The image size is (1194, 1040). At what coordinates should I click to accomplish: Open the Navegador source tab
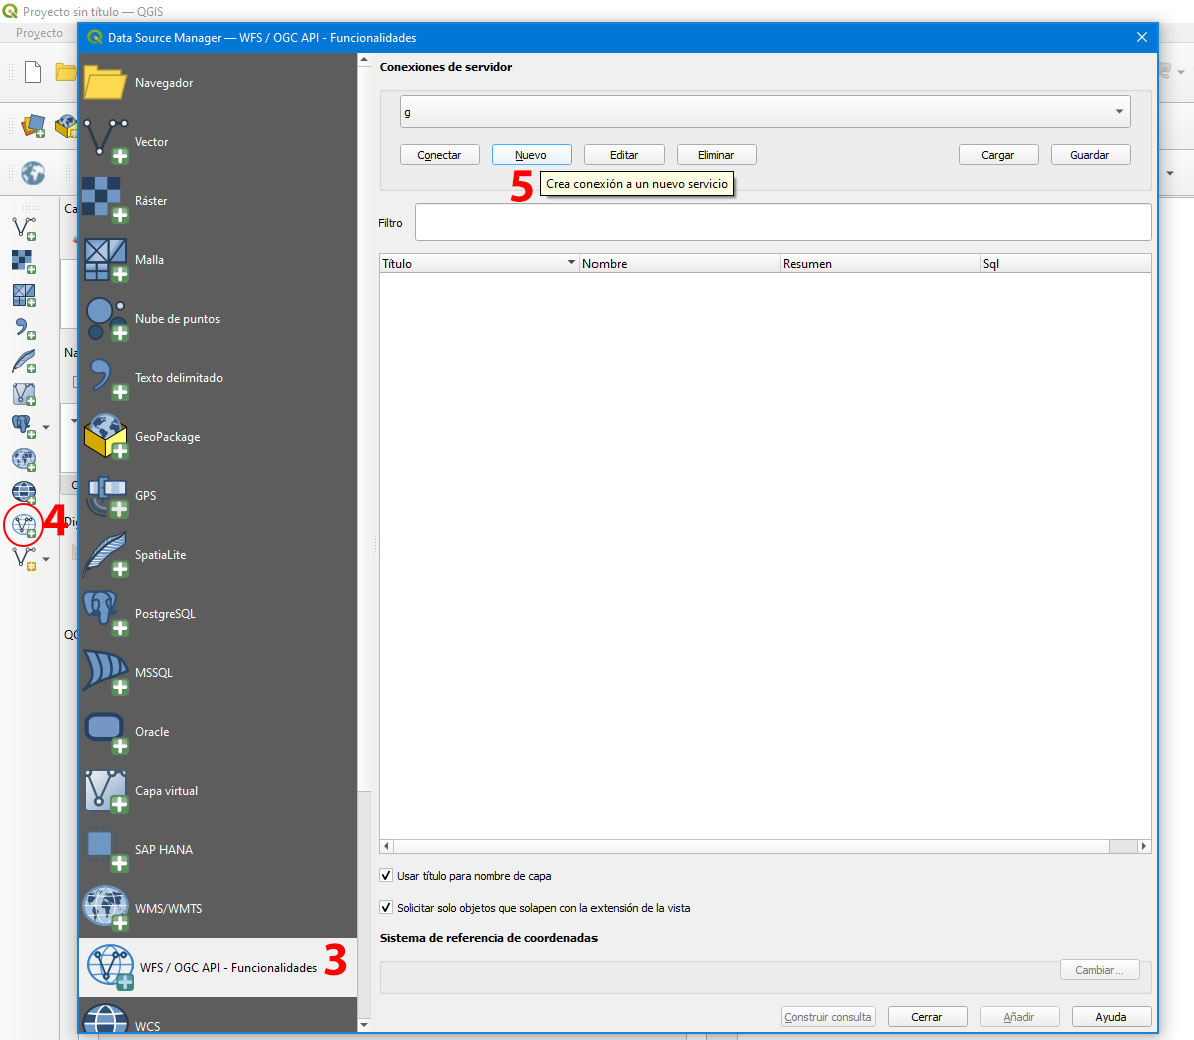pos(218,82)
